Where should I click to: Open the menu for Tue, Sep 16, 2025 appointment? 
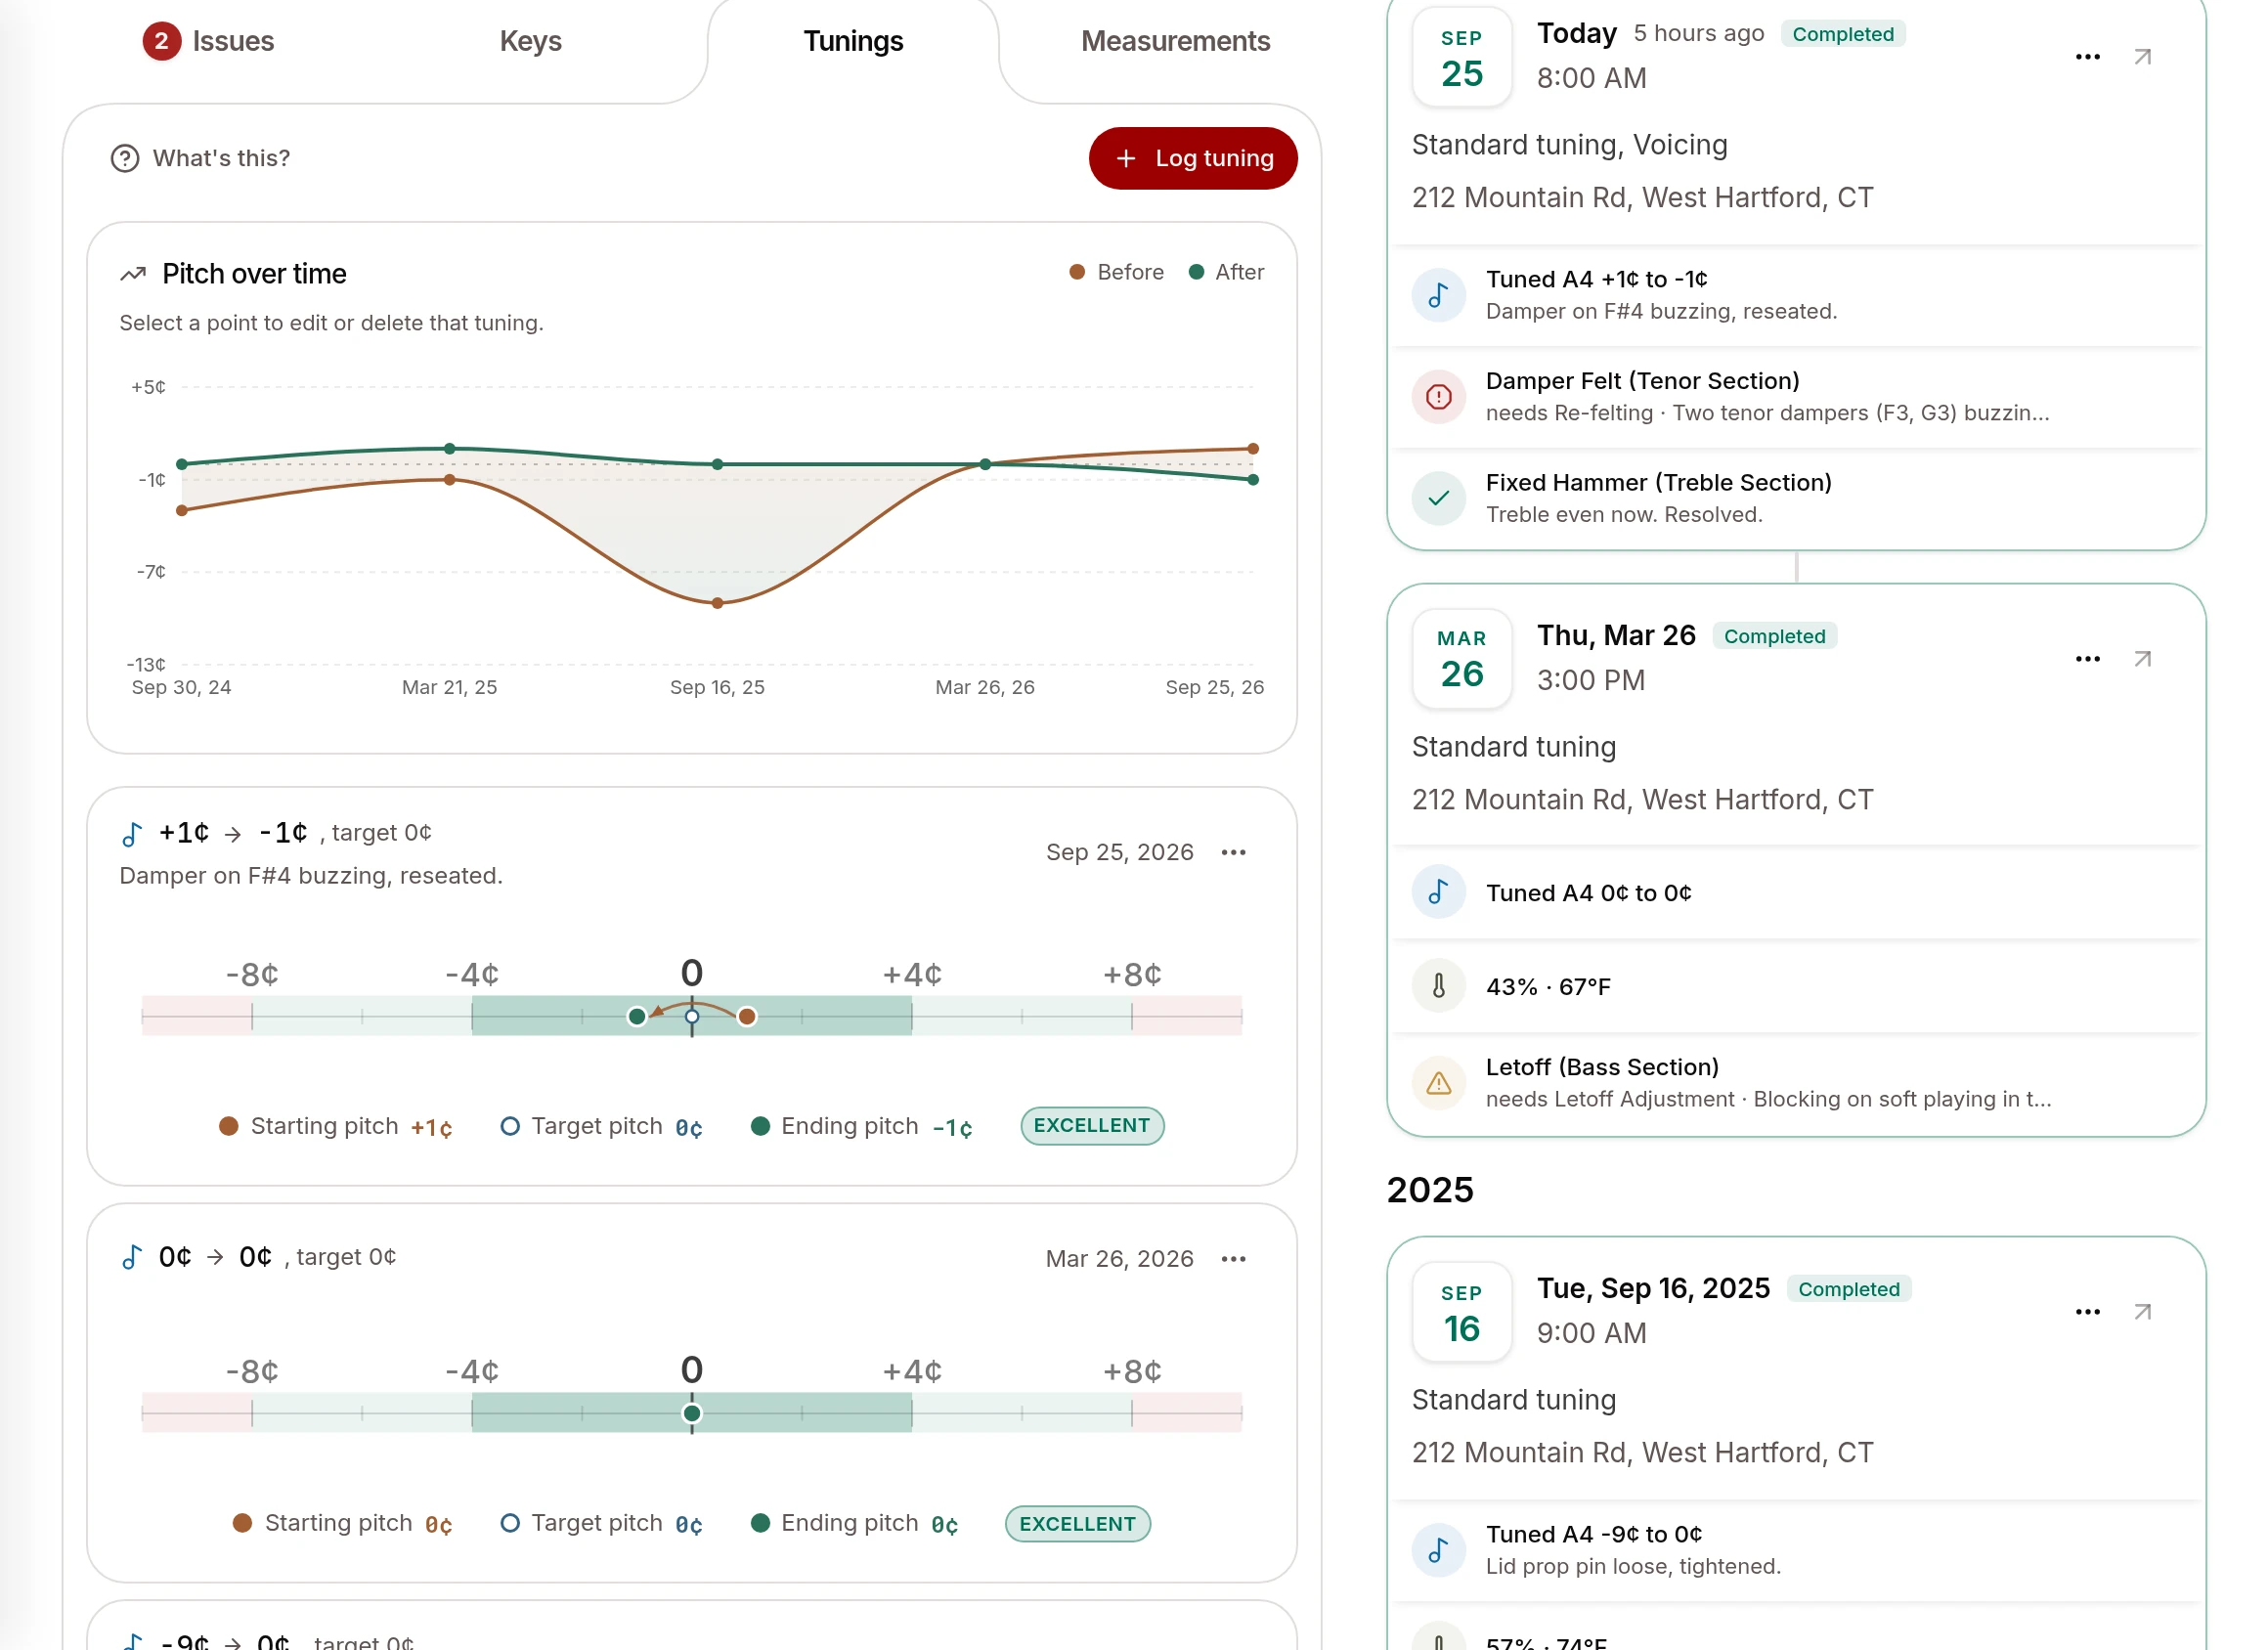click(x=2087, y=1312)
